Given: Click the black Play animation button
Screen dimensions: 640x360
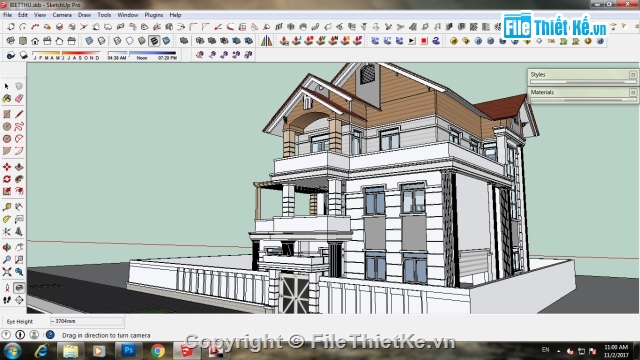Looking at the screenshot, I should click(412, 41).
